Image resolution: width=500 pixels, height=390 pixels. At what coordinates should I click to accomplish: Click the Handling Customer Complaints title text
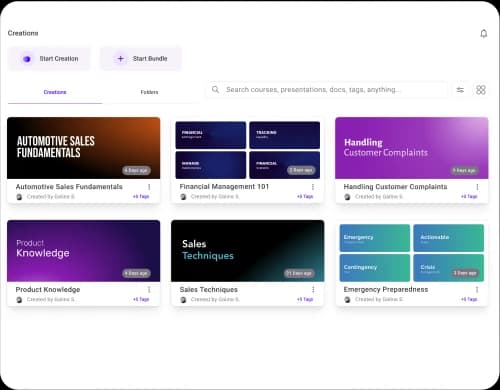[x=395, y=187]
